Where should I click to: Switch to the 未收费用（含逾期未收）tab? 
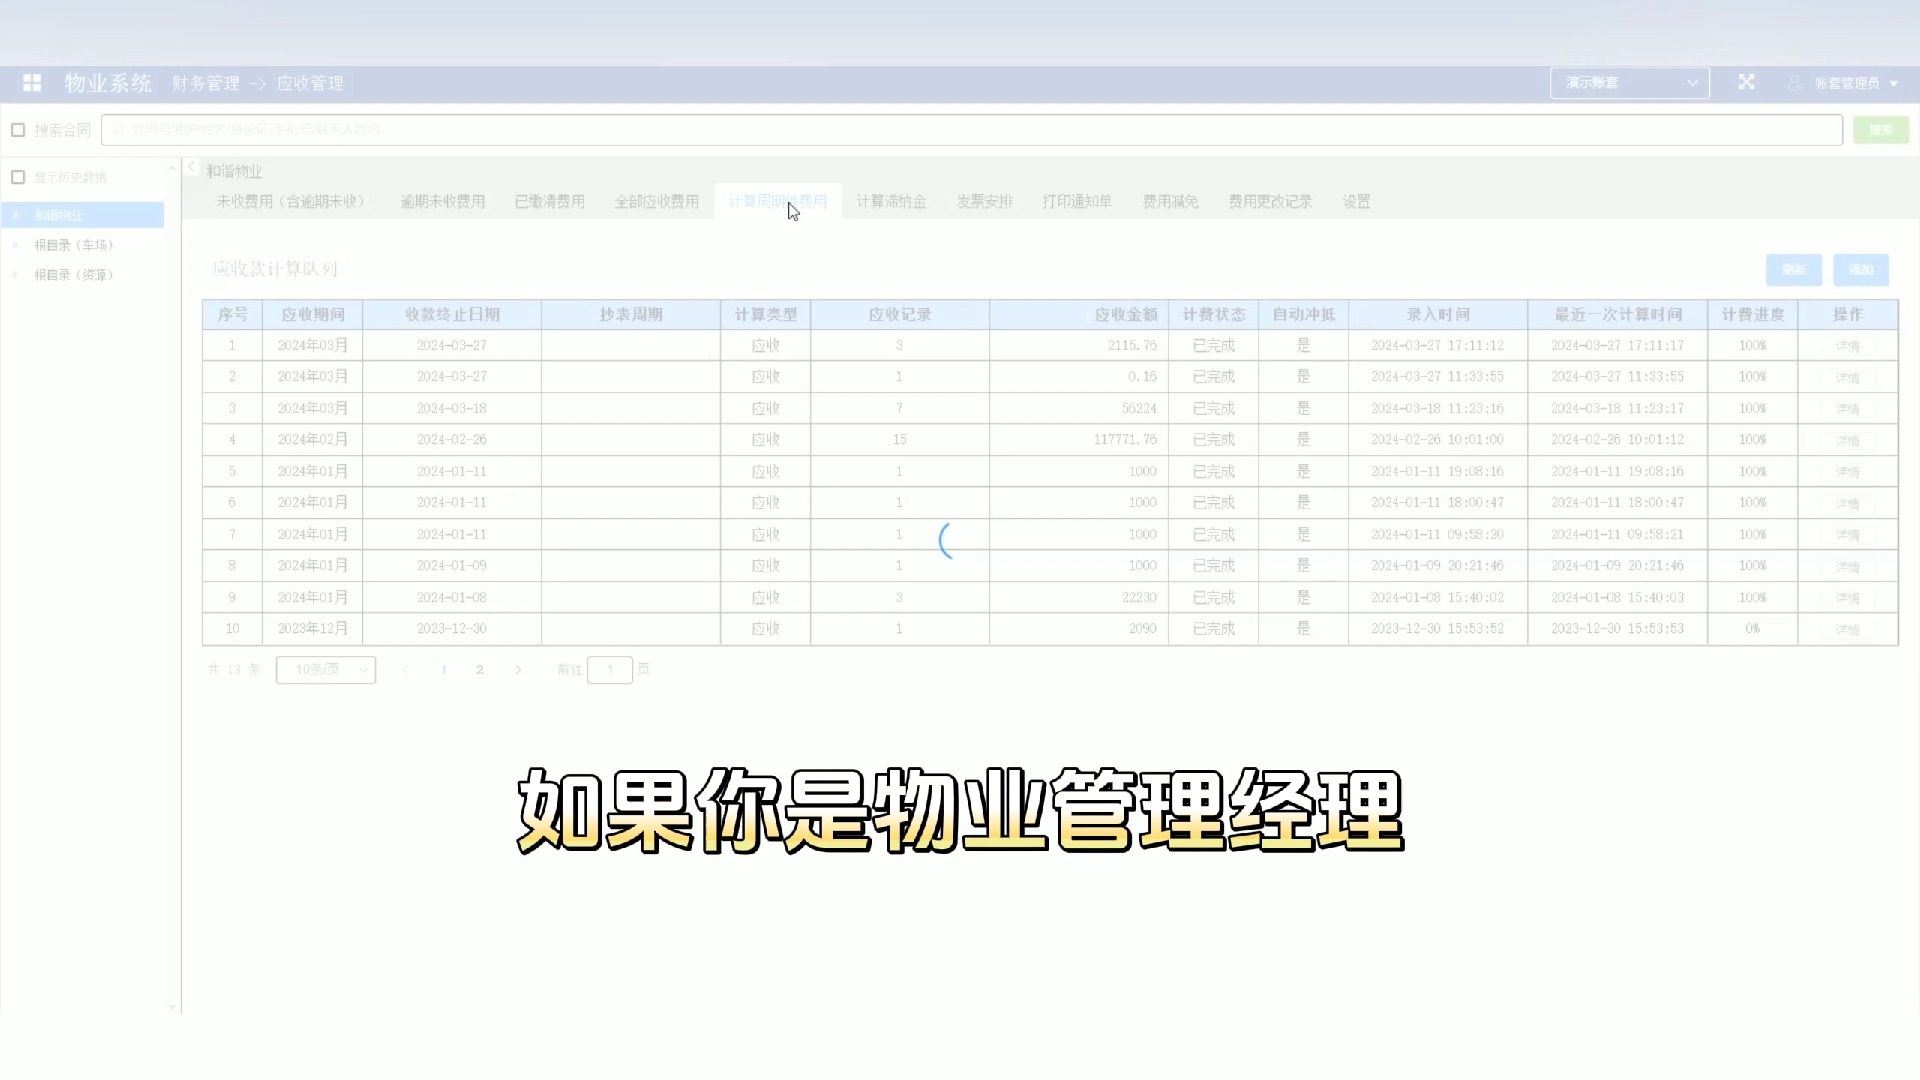pyautogui.click(x=293, y=202)
